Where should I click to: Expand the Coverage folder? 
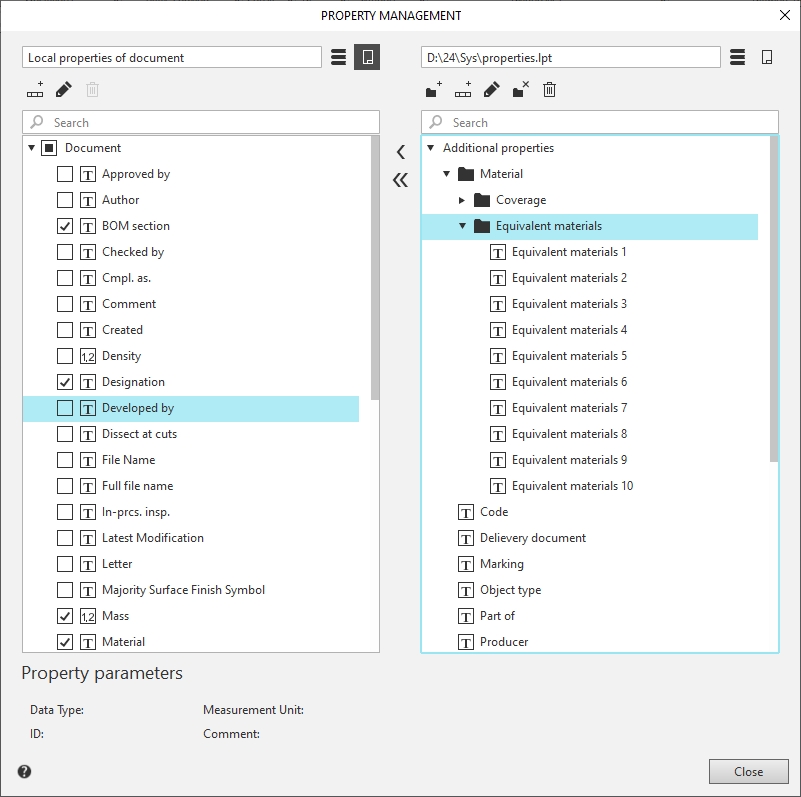(462, 200)
